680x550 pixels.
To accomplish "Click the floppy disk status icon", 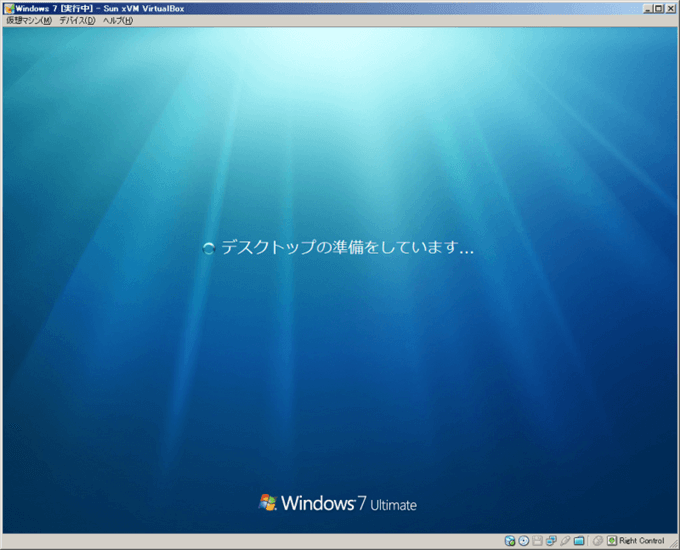I will tap(538, 541).
